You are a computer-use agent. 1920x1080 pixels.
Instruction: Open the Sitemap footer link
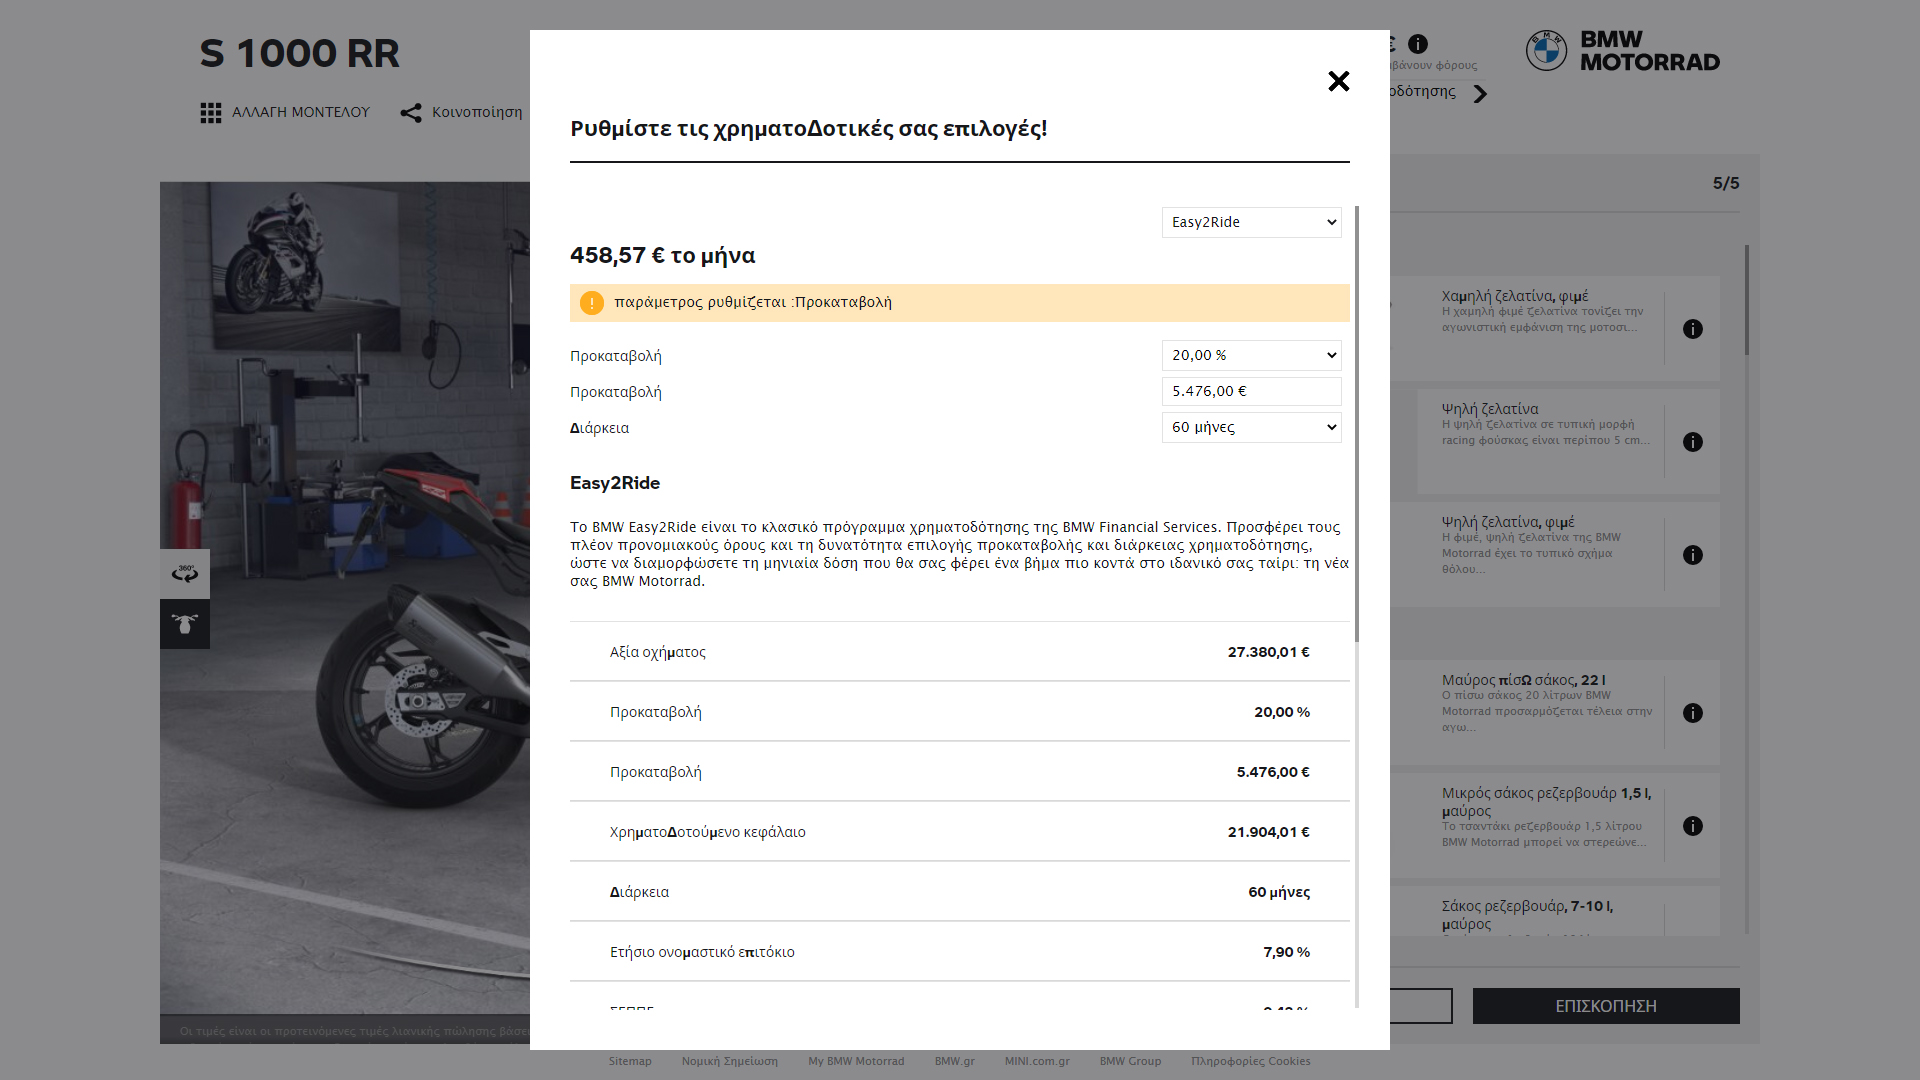point(630,1061)
